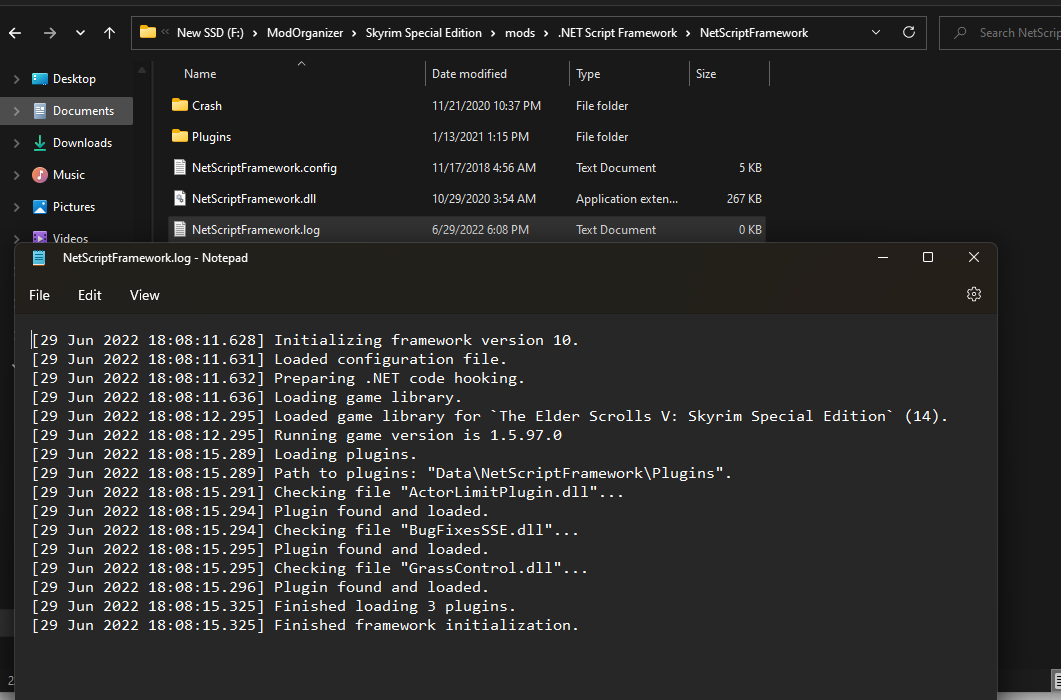Expand Downloads tree node
Viewport: 1061px width, 700px height.
pyautogui.click(x=16, y=143)
